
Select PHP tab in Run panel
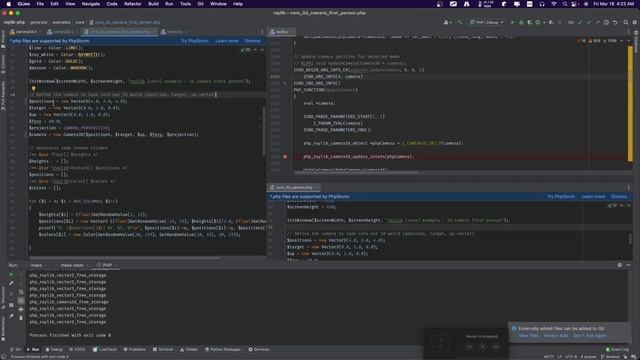pos(107,265)
